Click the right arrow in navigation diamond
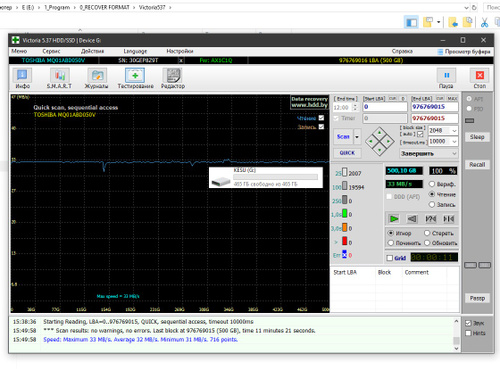The image size is (500, 369). tap(388, 141)
